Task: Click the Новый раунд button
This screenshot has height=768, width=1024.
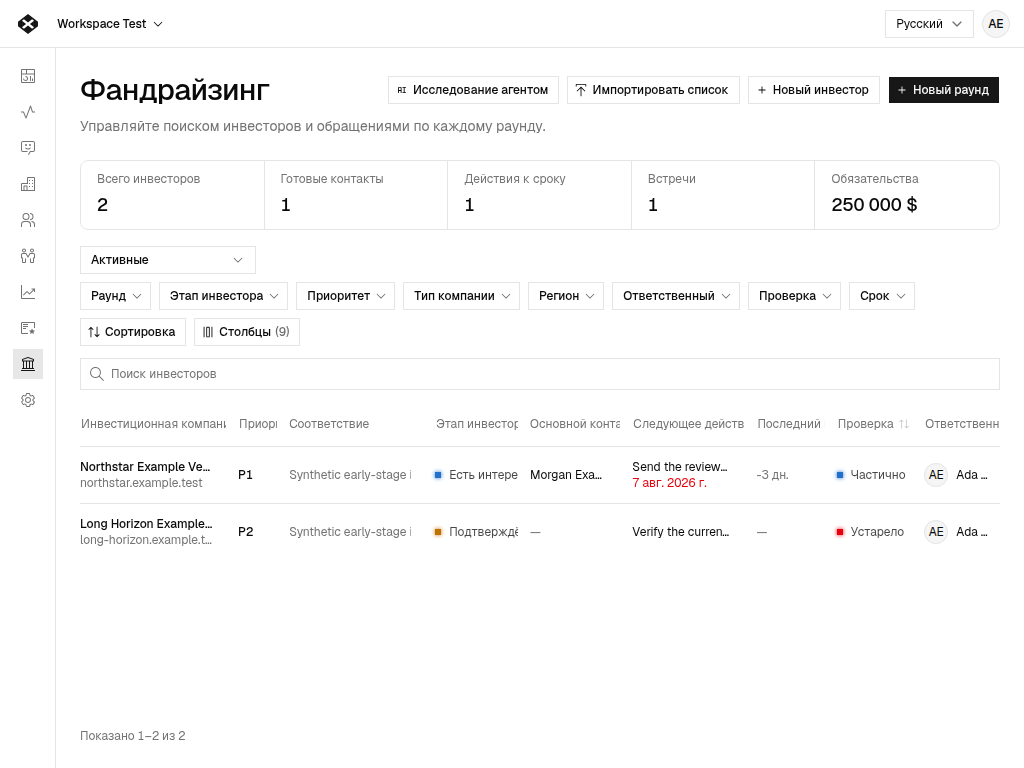Action: coord(944,90)
